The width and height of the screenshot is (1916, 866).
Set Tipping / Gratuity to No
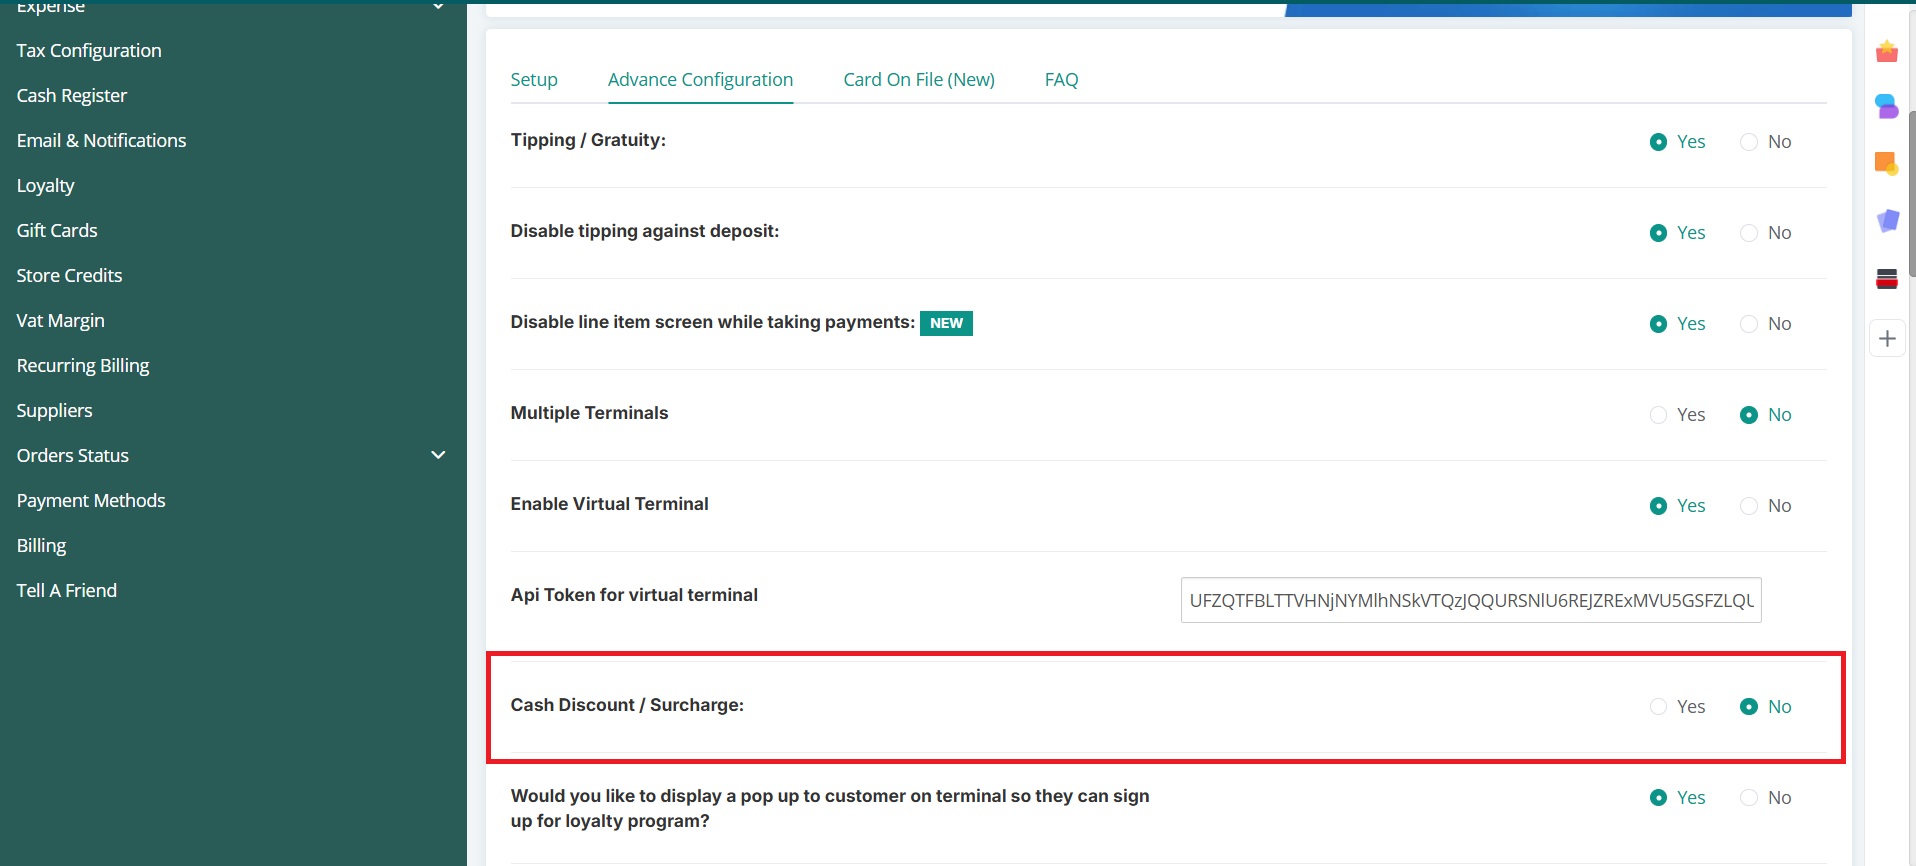(1748, 142)
